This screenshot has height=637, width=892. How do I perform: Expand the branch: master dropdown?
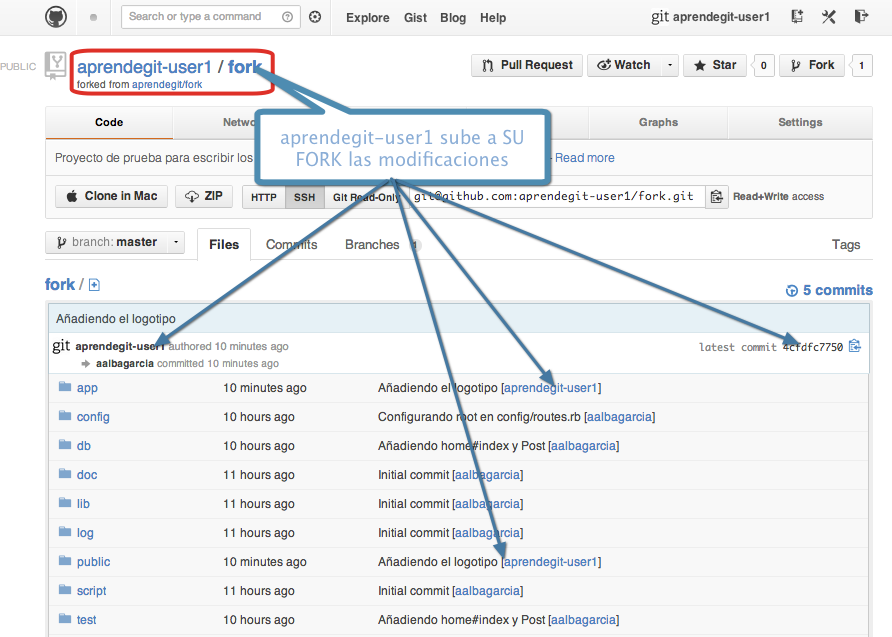115,242
